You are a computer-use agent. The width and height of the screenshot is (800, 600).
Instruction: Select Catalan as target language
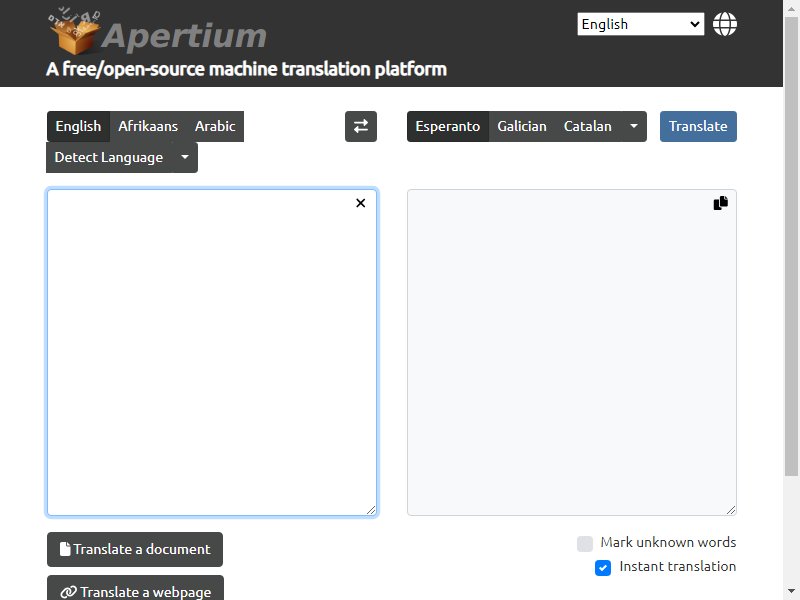pyautogui.click(x=587, y=127)
